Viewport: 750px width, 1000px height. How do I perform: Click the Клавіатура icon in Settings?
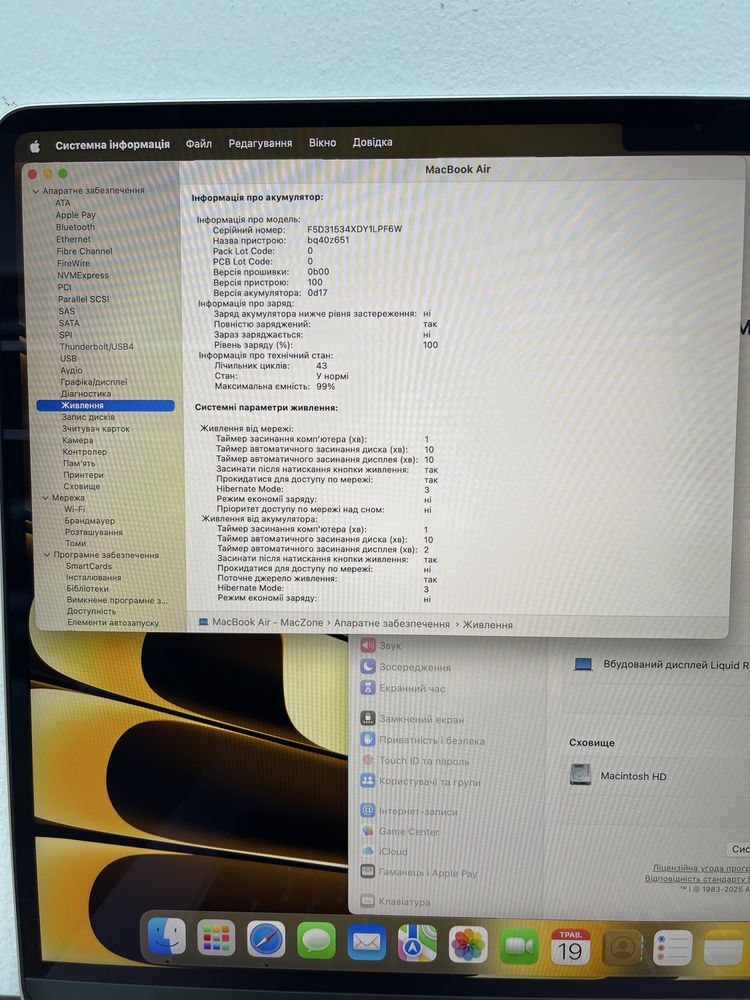(368, 901)
